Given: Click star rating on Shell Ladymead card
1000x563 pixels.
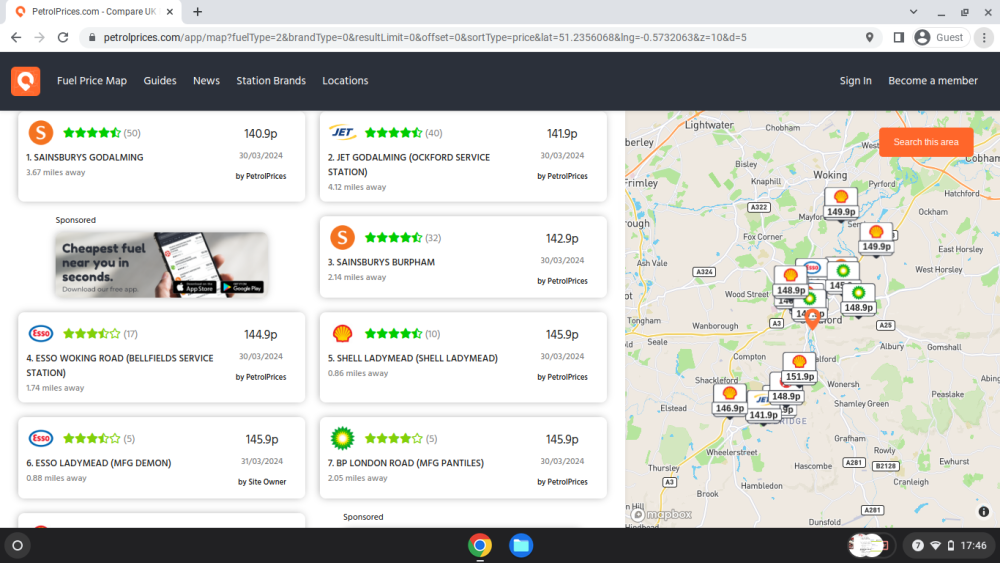Looking at the screenshot, I should (393, 333).
